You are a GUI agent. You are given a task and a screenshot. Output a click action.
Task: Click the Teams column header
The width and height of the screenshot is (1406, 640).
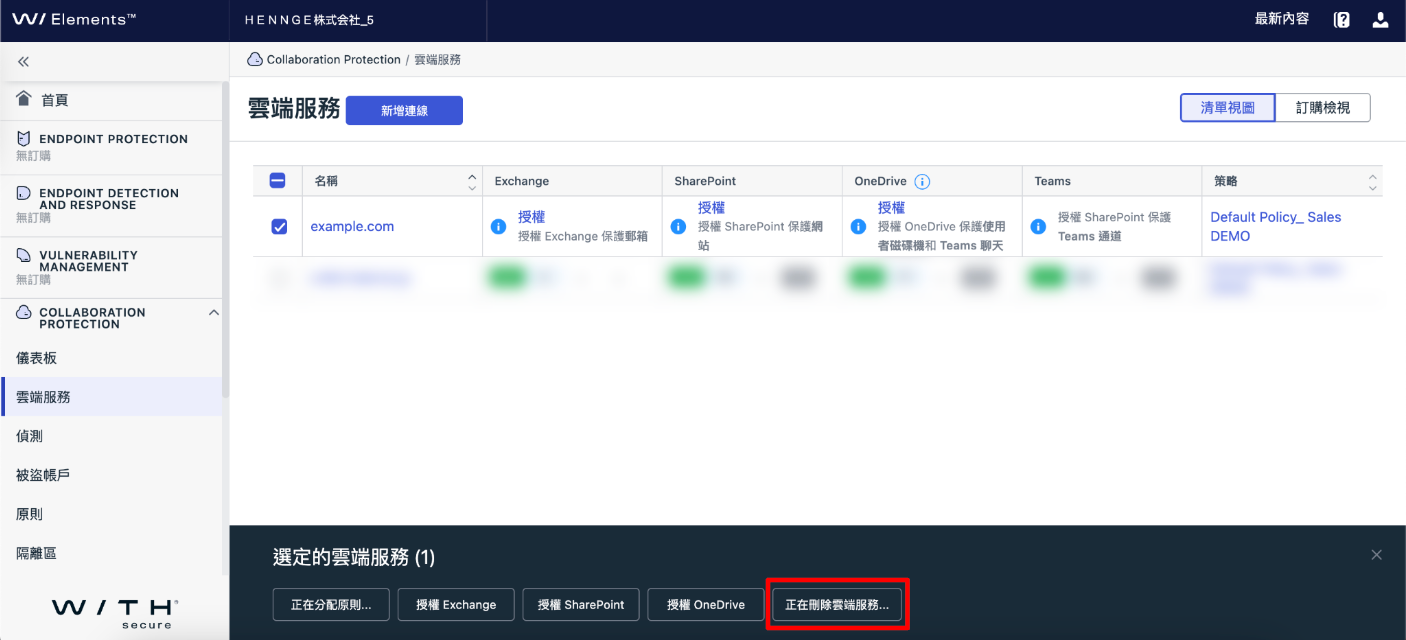[x=1052, y=182]
